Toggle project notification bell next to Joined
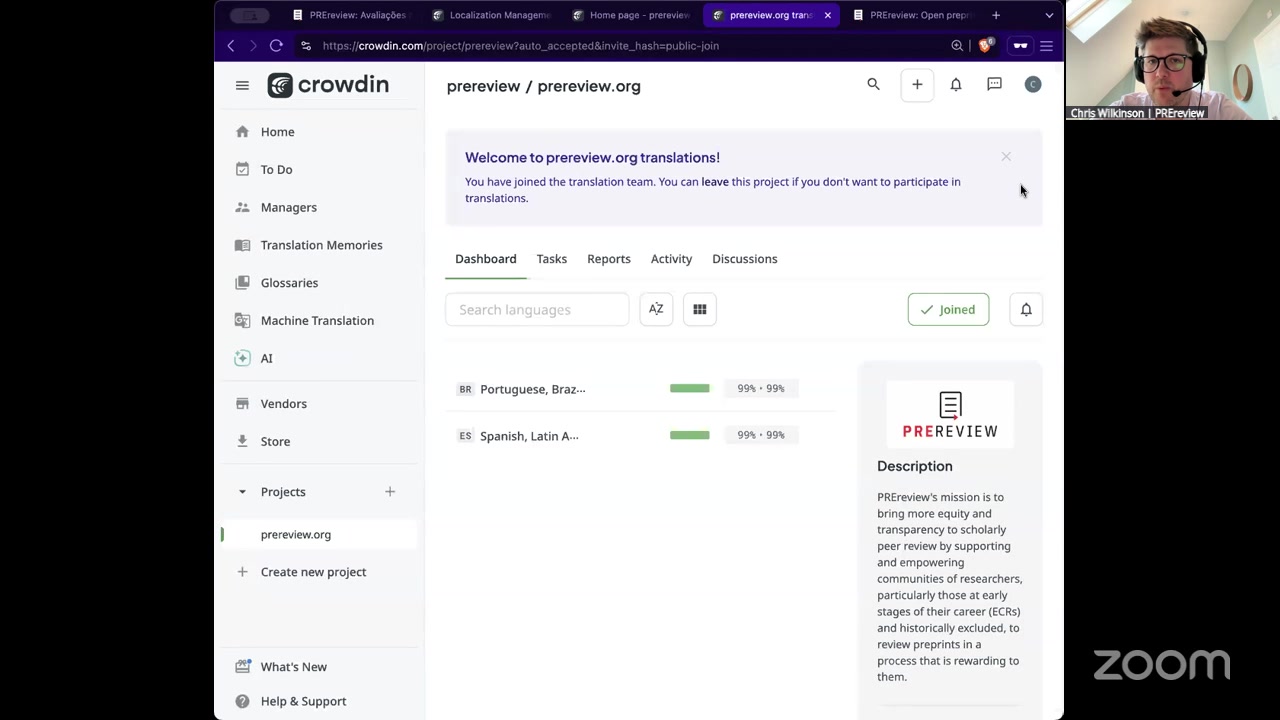Viewport: 1280px width, 720px height. 1026,310
